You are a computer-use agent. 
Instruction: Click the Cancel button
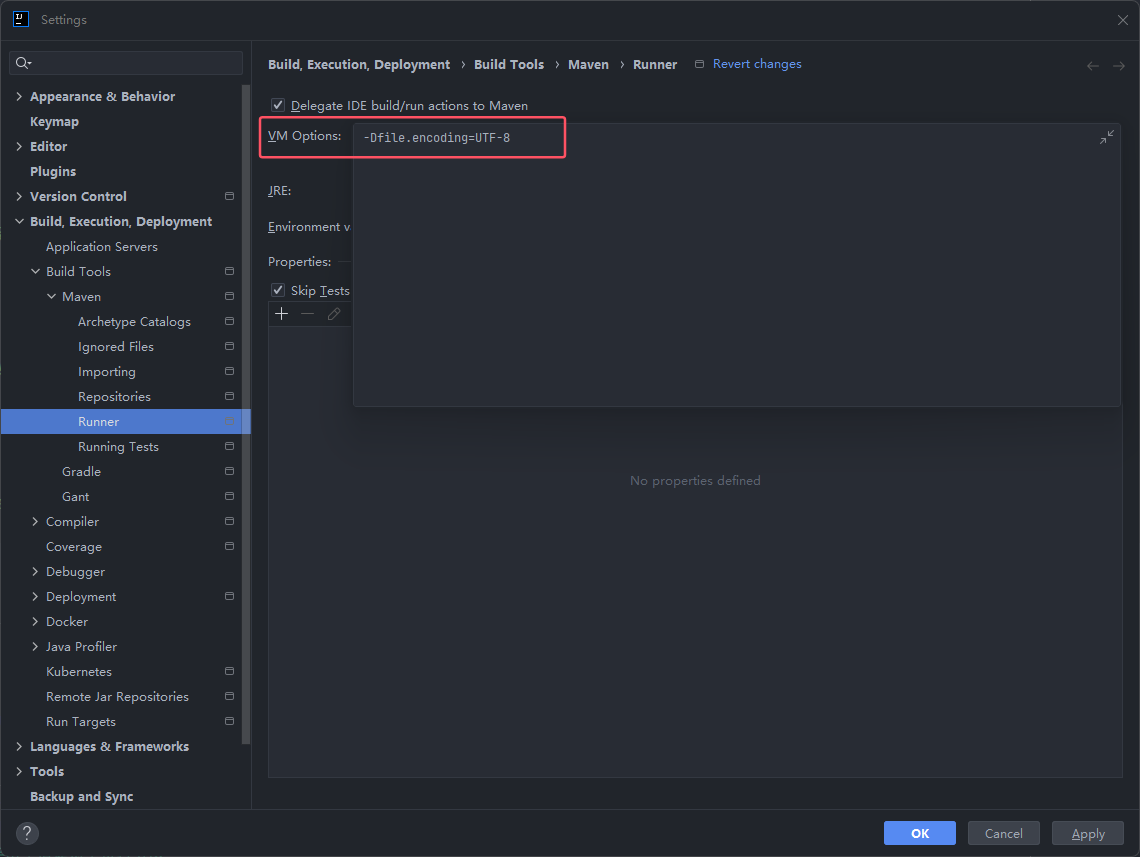tap(1003, 833)
